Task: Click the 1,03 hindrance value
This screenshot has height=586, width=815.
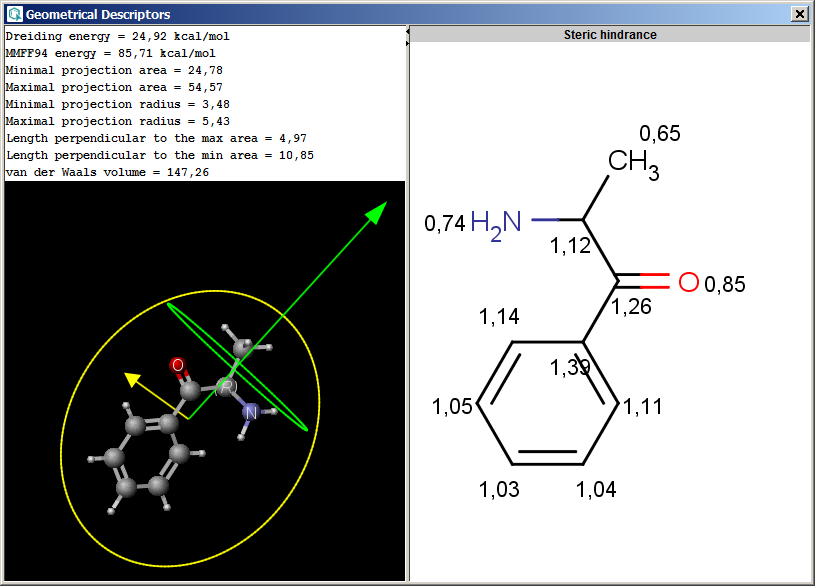Action: pos(499,490)
